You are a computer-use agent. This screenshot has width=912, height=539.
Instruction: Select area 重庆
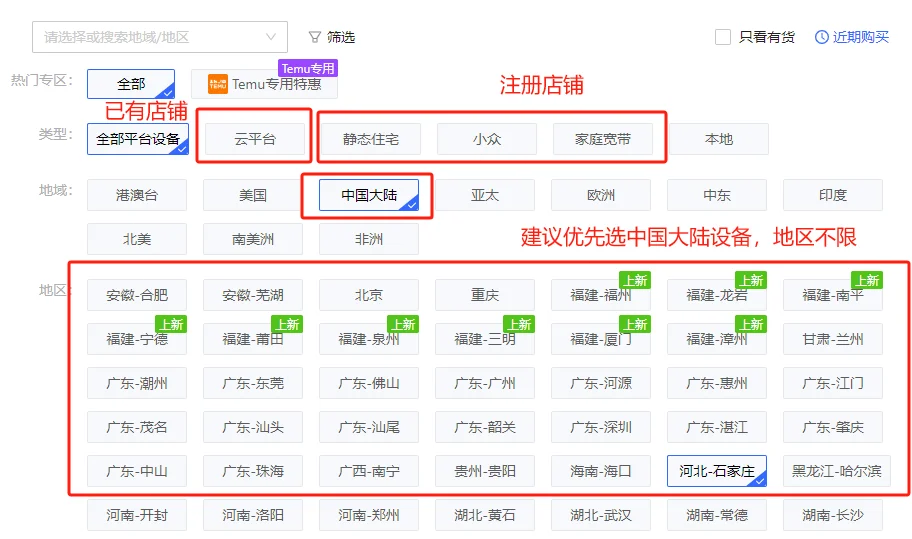(x=484, y=295)
